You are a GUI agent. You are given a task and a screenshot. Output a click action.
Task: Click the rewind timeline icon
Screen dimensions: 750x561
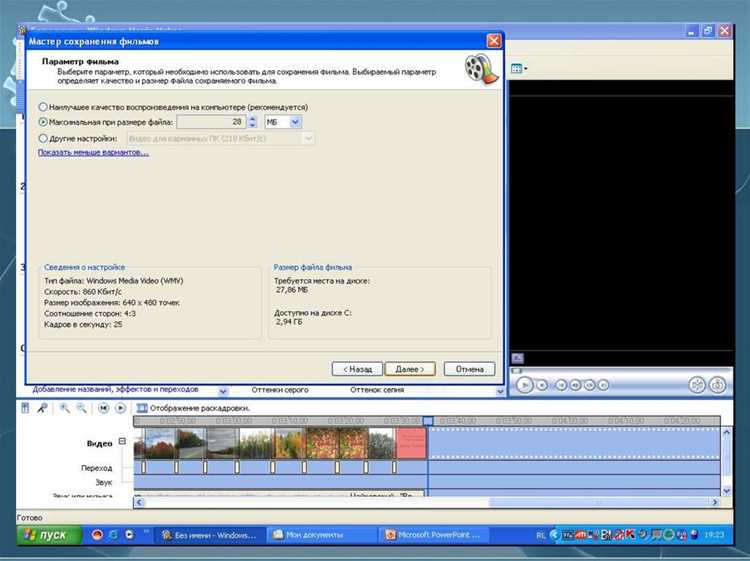(x=103, y=408)
